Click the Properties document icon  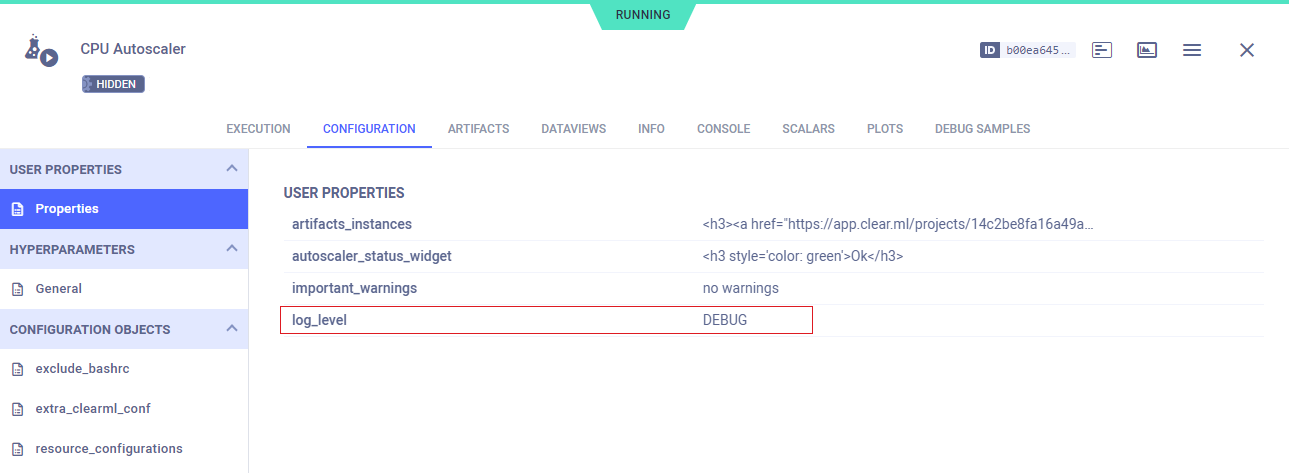pyautogui.click(x=17, y=209)
